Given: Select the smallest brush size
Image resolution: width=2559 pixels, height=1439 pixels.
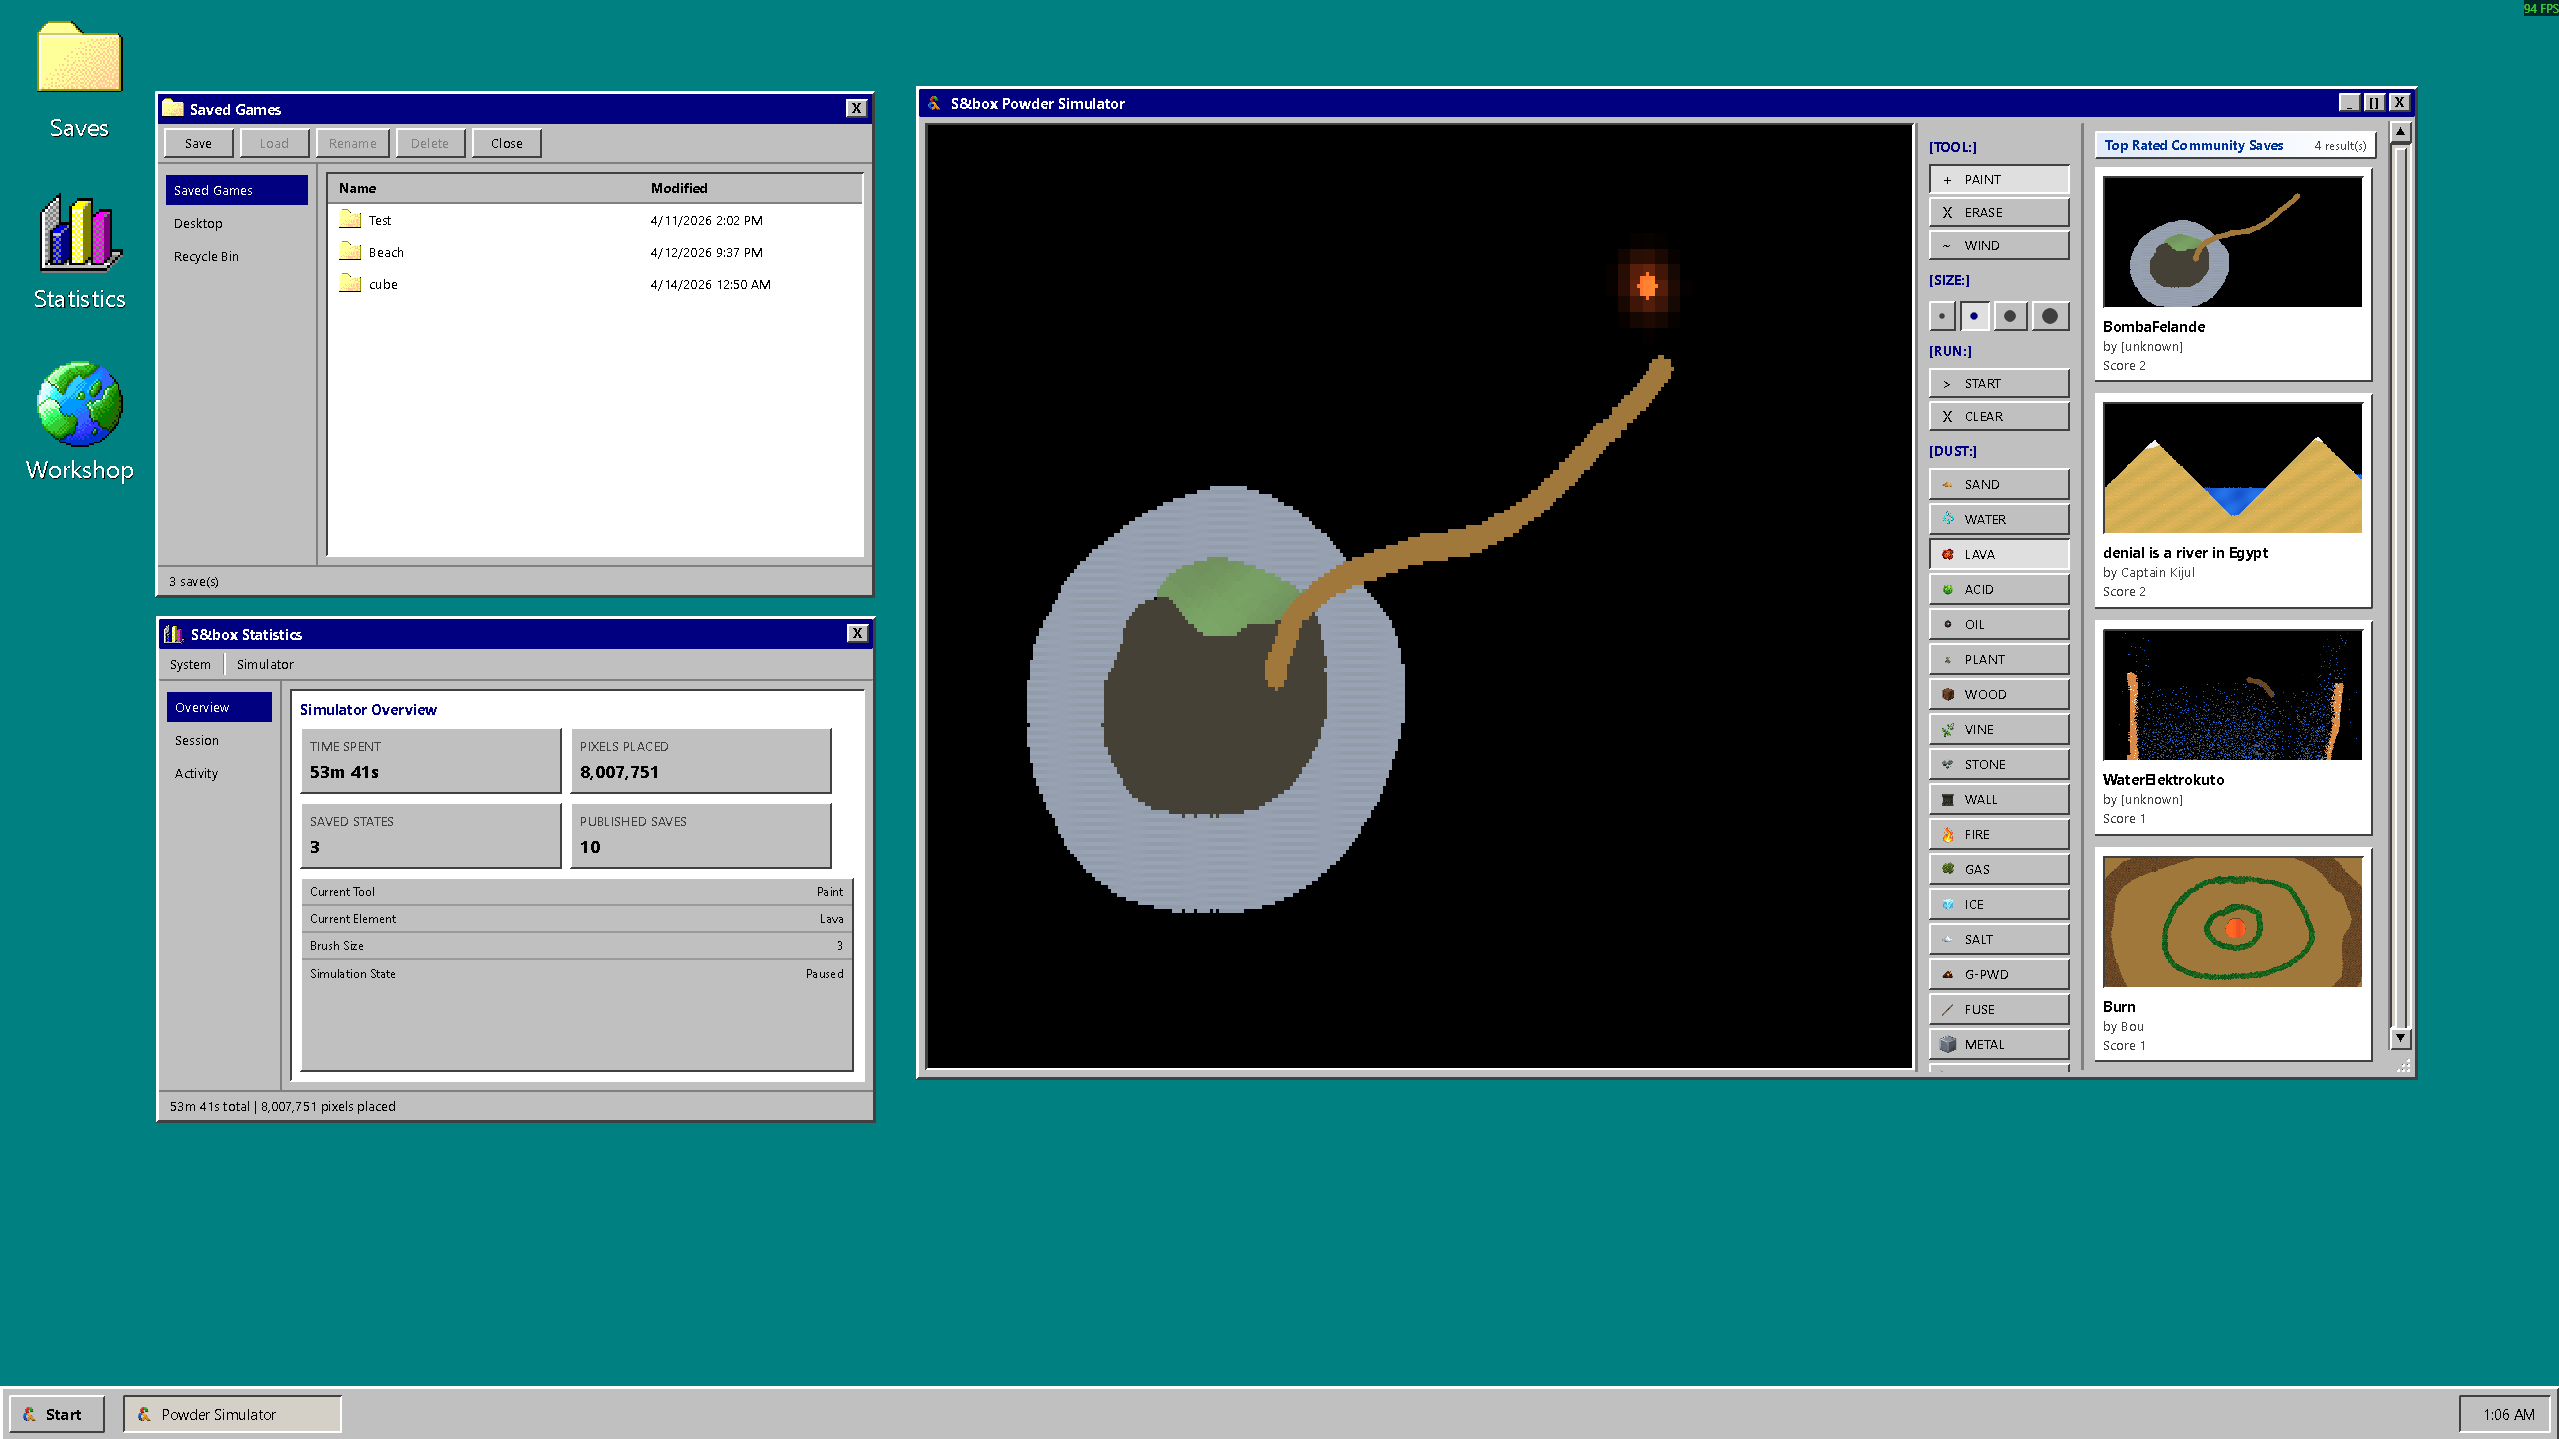Looking at the screenshot, I should tap(1941, 316).
